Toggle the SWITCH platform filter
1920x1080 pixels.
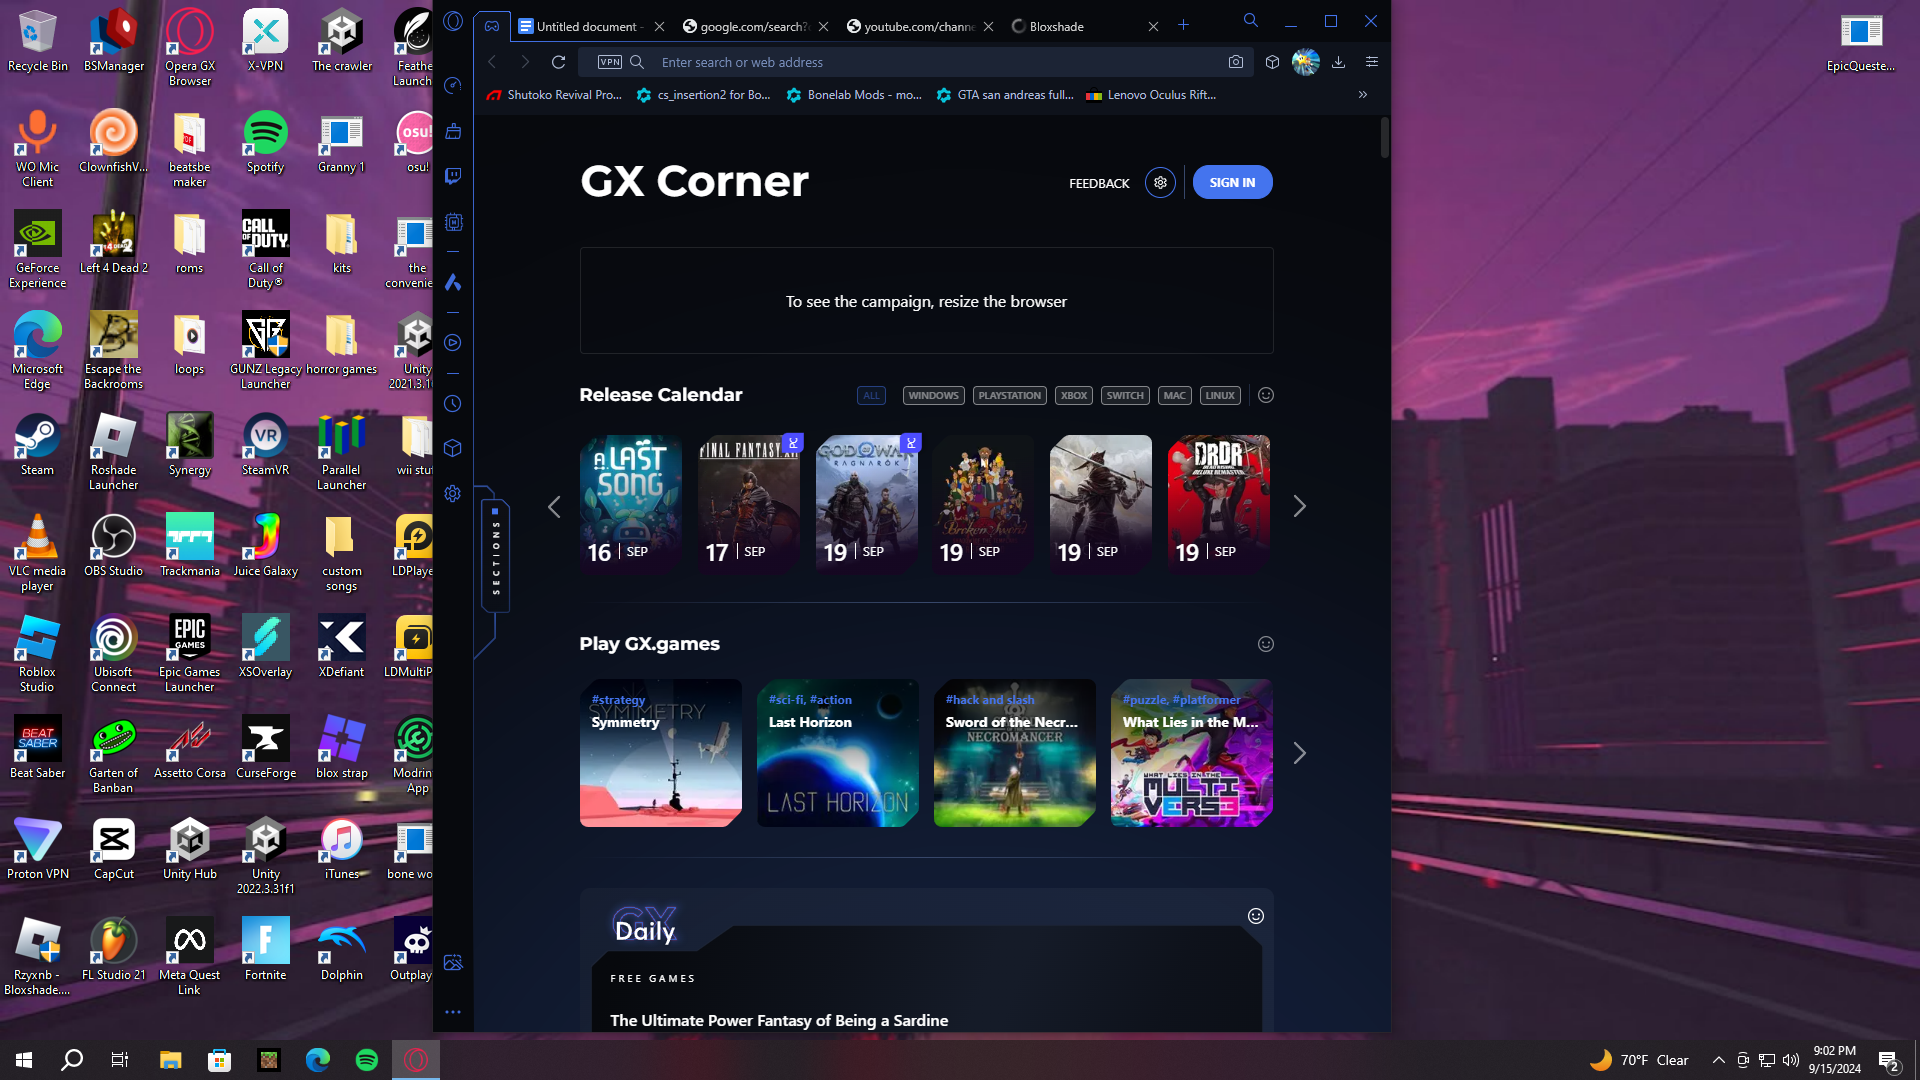pos(1124,396)
